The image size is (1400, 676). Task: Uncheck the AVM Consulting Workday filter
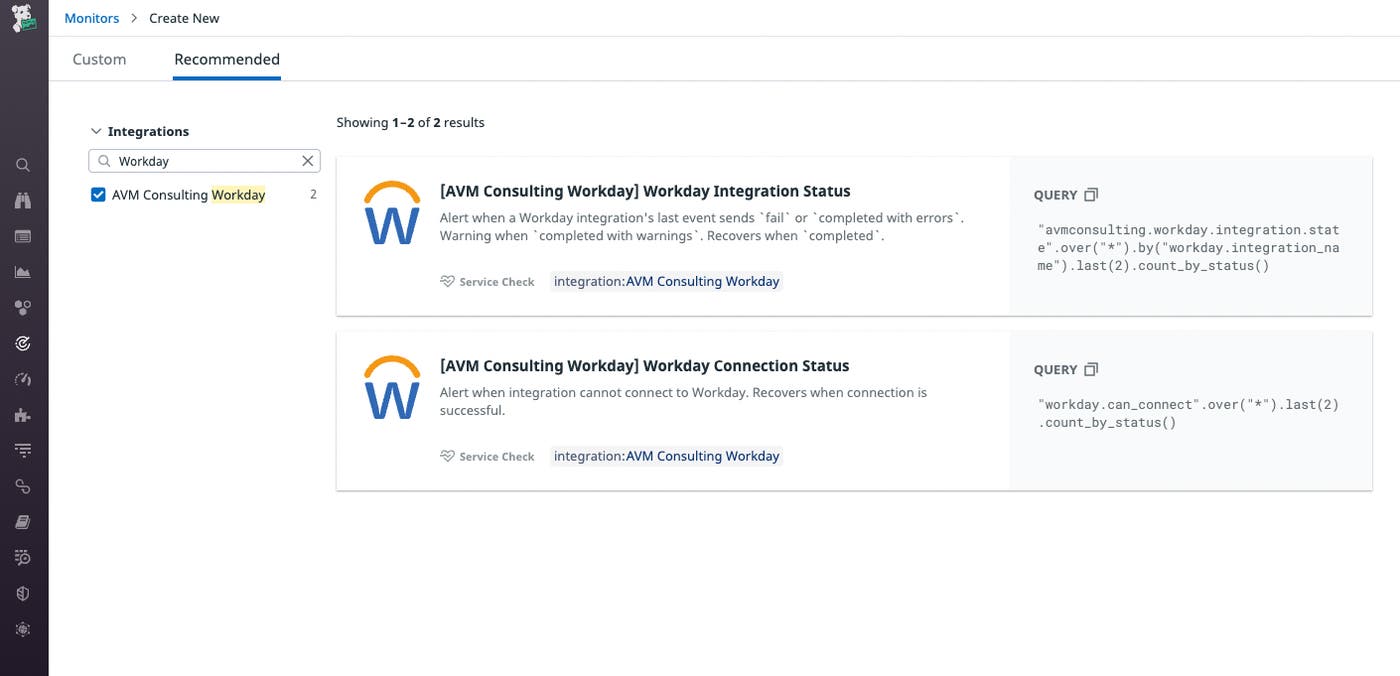pyautogui.click(x=98, y=194)
